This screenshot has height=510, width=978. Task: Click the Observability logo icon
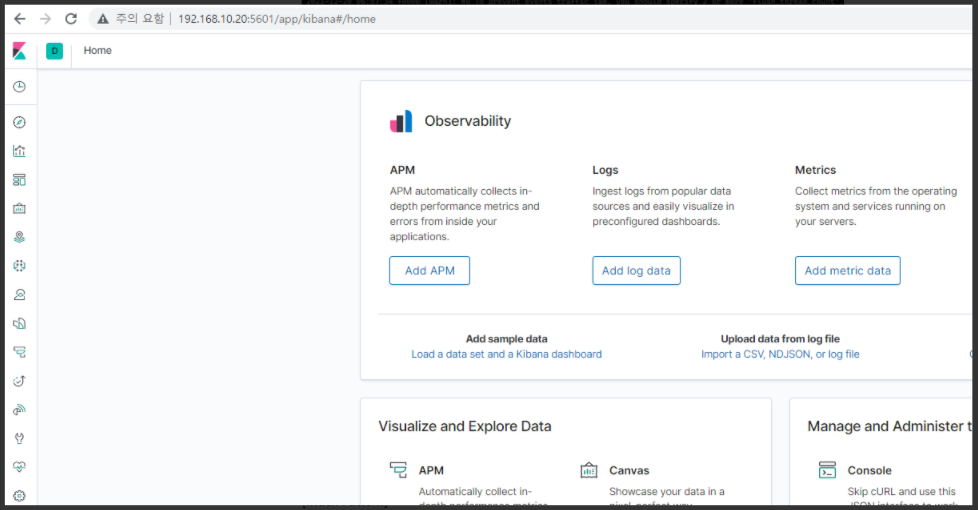pos(401,121)
